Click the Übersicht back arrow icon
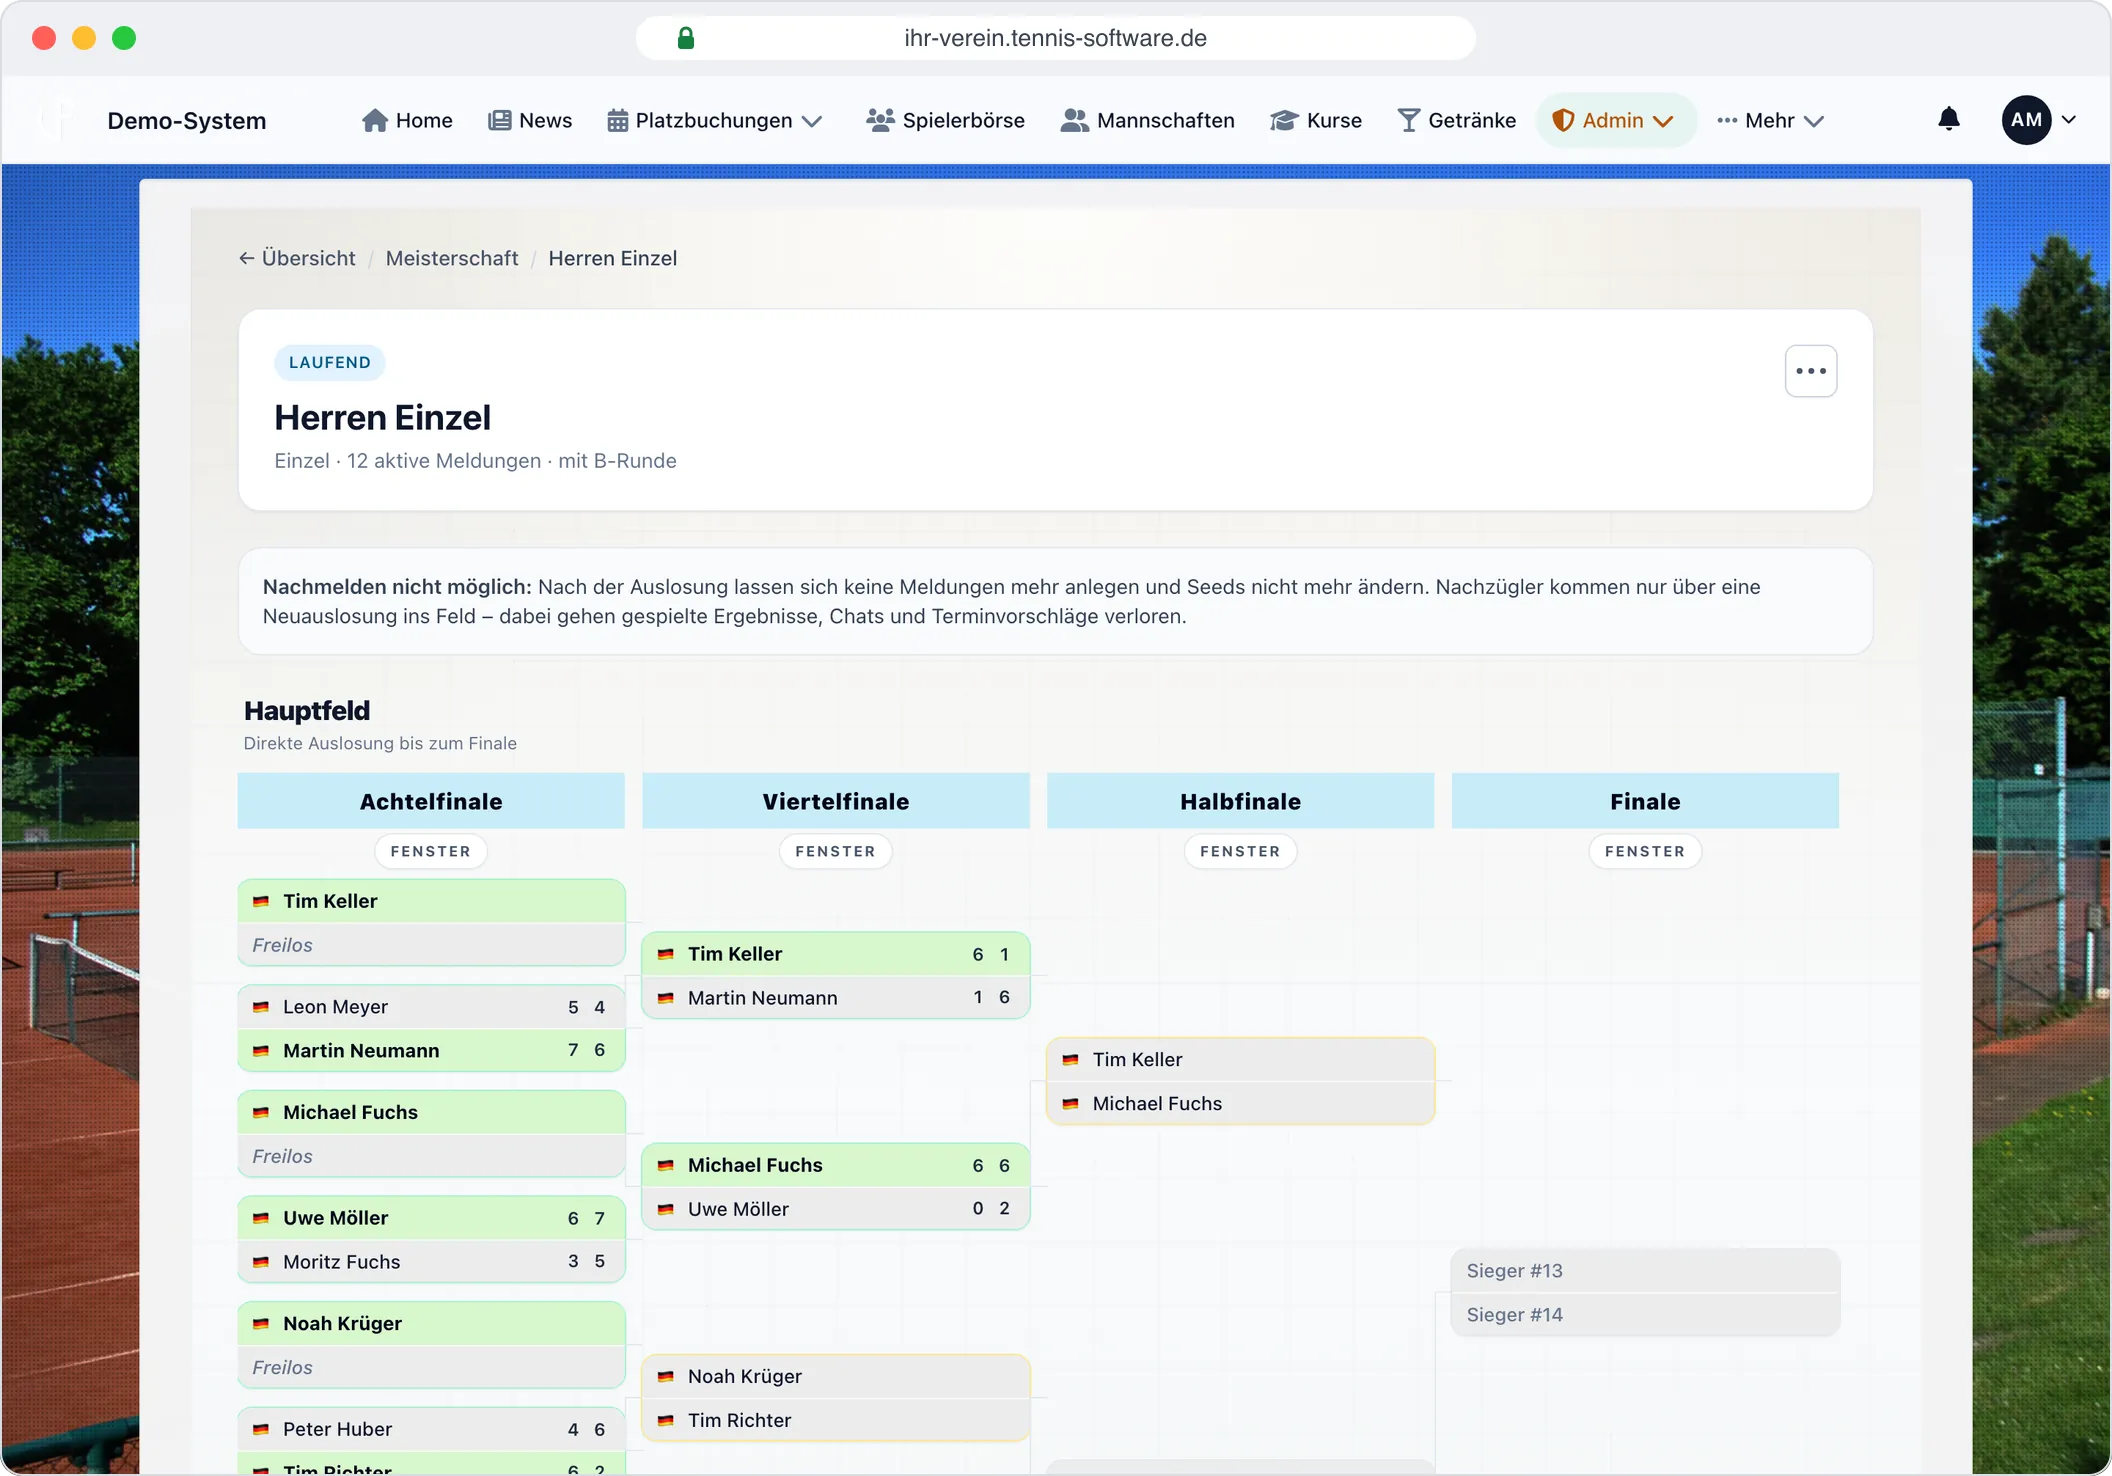This screenshot has width=2112, height=1476. (246, 258)
